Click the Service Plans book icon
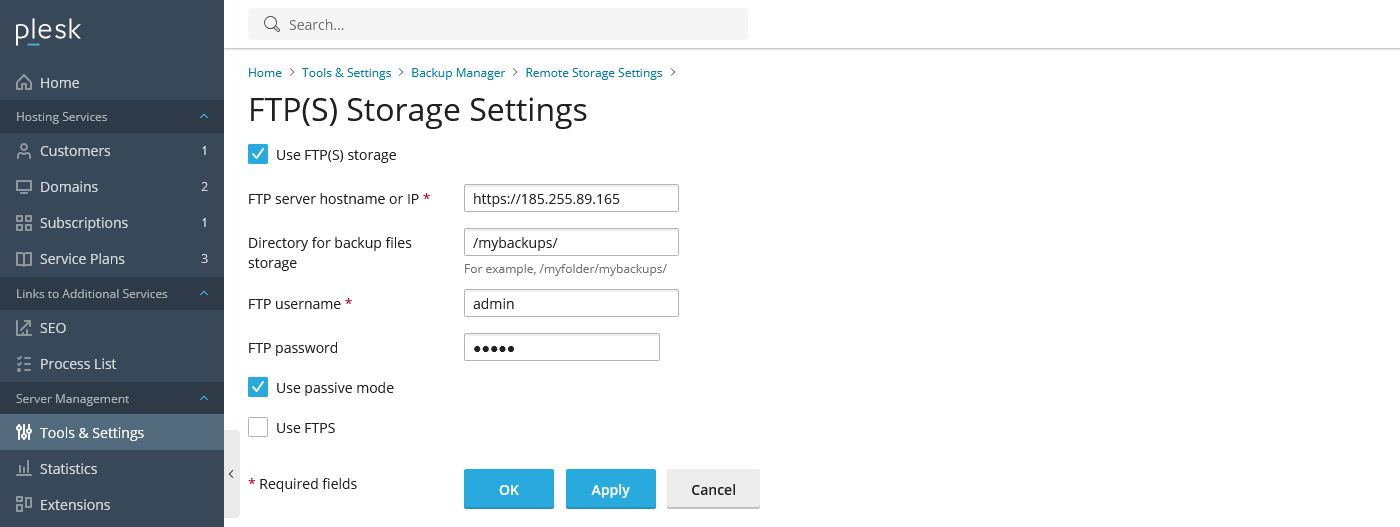The image size is (1400, 527). coord(24,259)
